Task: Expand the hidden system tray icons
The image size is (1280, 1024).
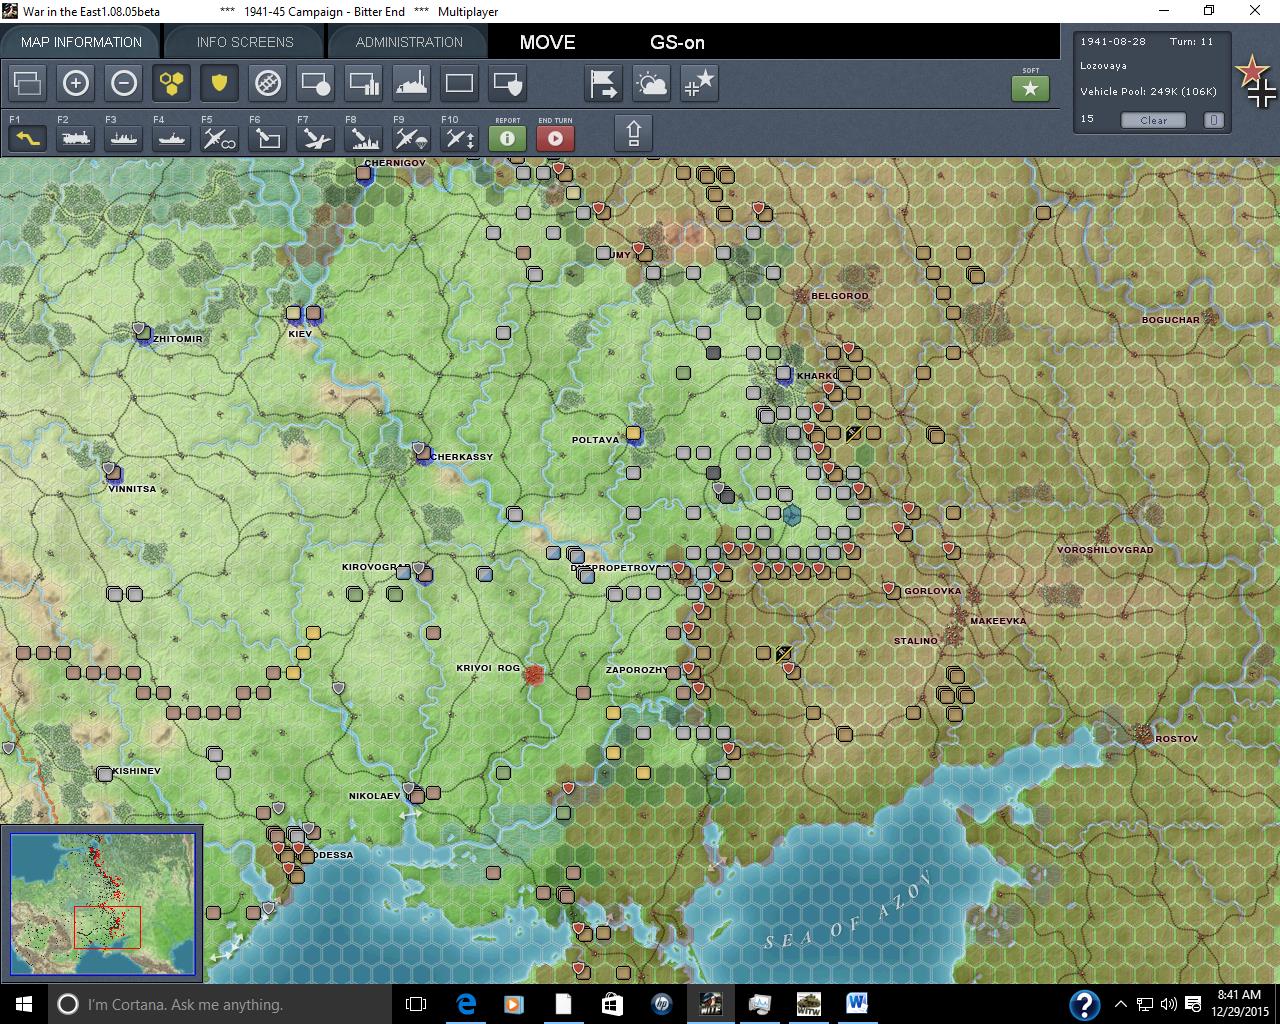Action: pos(1121,1004)
